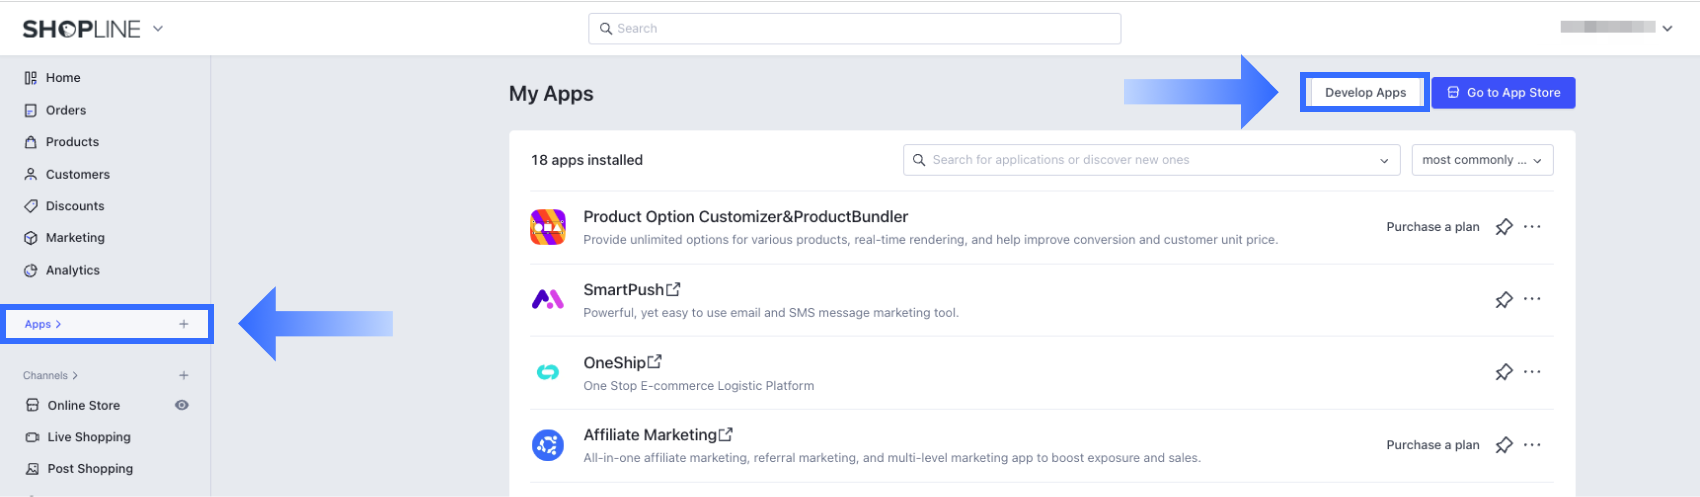Click the Analytics pie chart icon
This screenshot has width=1700, height=497.
[x=31, y=270]
